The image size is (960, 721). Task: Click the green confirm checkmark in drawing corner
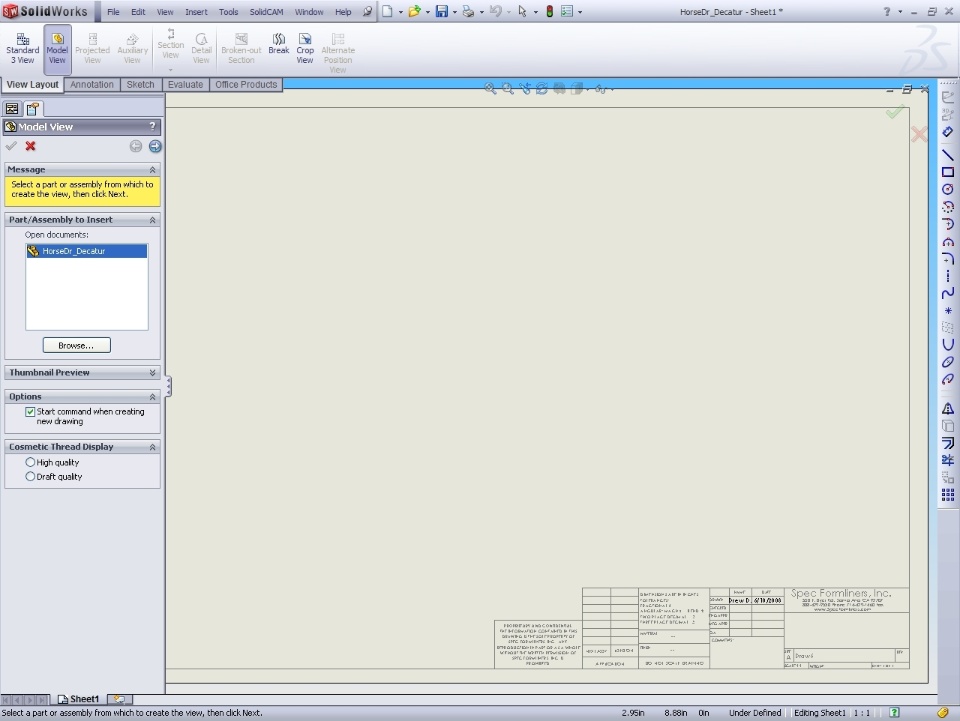click(x=894, y=112)
